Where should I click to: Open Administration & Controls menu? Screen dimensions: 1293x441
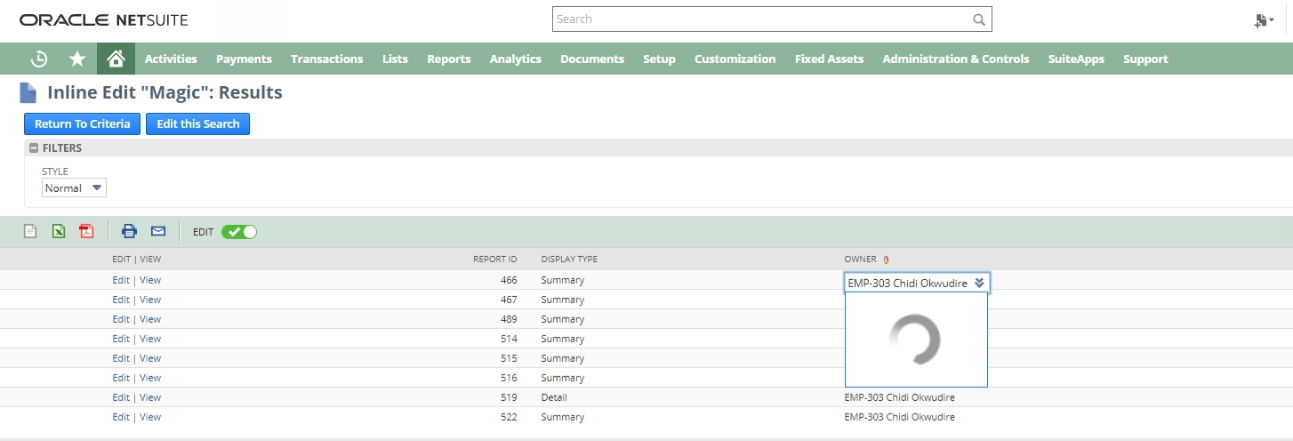(955, 59)
